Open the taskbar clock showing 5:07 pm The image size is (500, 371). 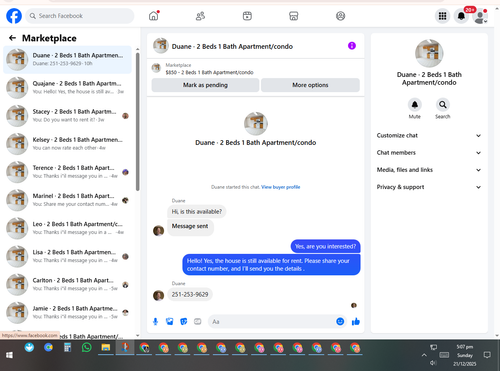click(465, 355)
